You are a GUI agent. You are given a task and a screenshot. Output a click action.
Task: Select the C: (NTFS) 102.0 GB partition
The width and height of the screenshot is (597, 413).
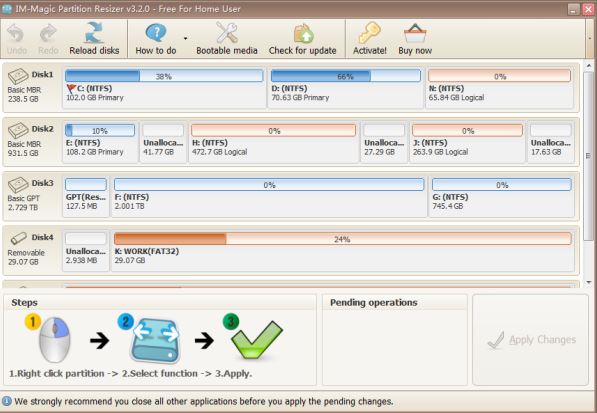coord(164,87)
